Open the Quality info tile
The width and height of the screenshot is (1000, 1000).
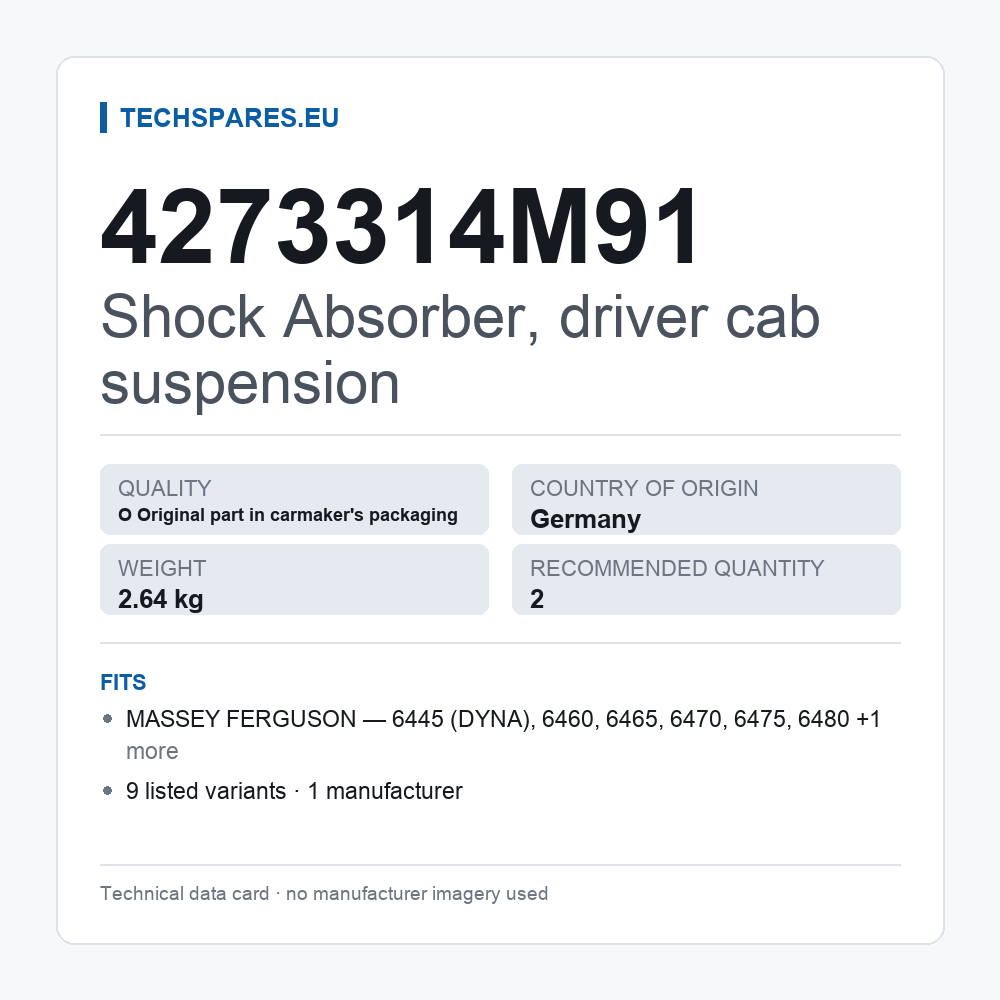pyautogui.click(x=295, y=499)
